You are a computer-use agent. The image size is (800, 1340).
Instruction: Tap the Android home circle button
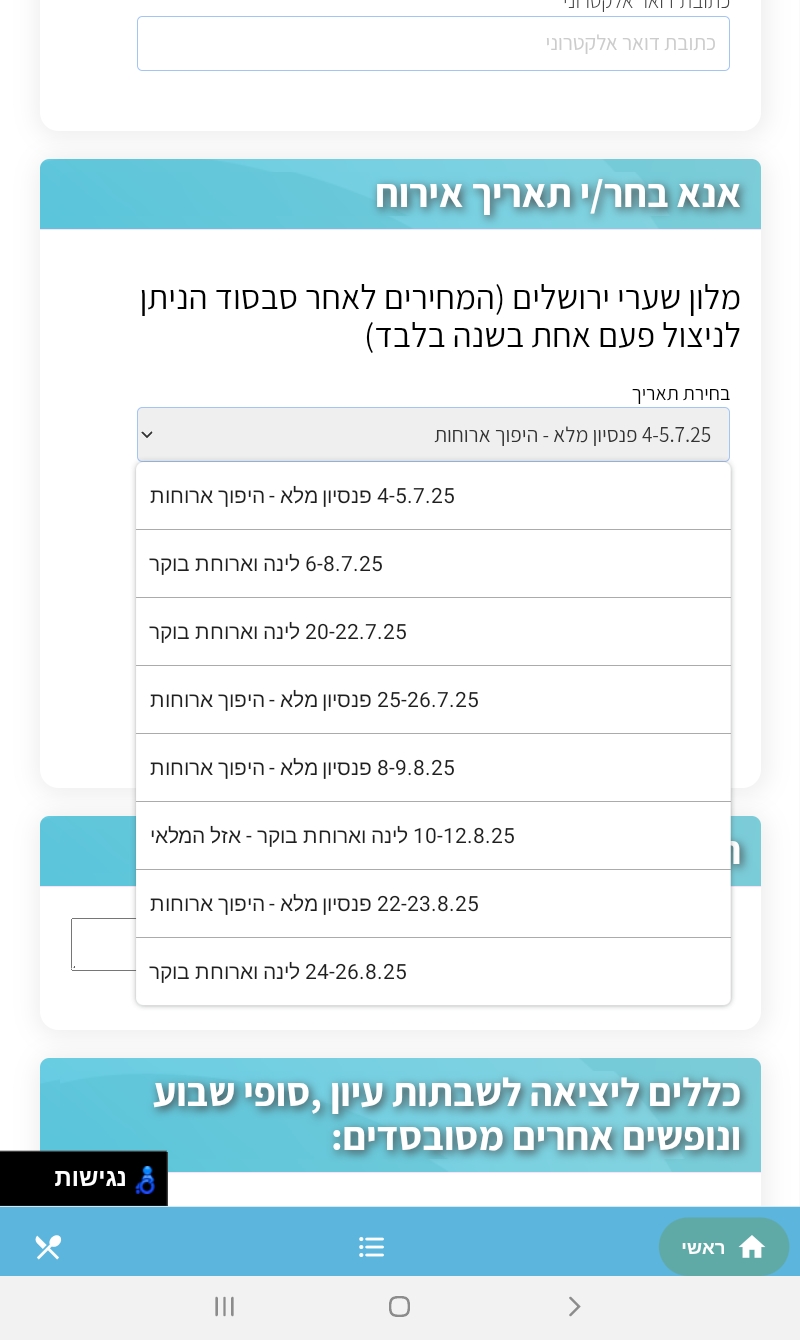(399, 1307)
